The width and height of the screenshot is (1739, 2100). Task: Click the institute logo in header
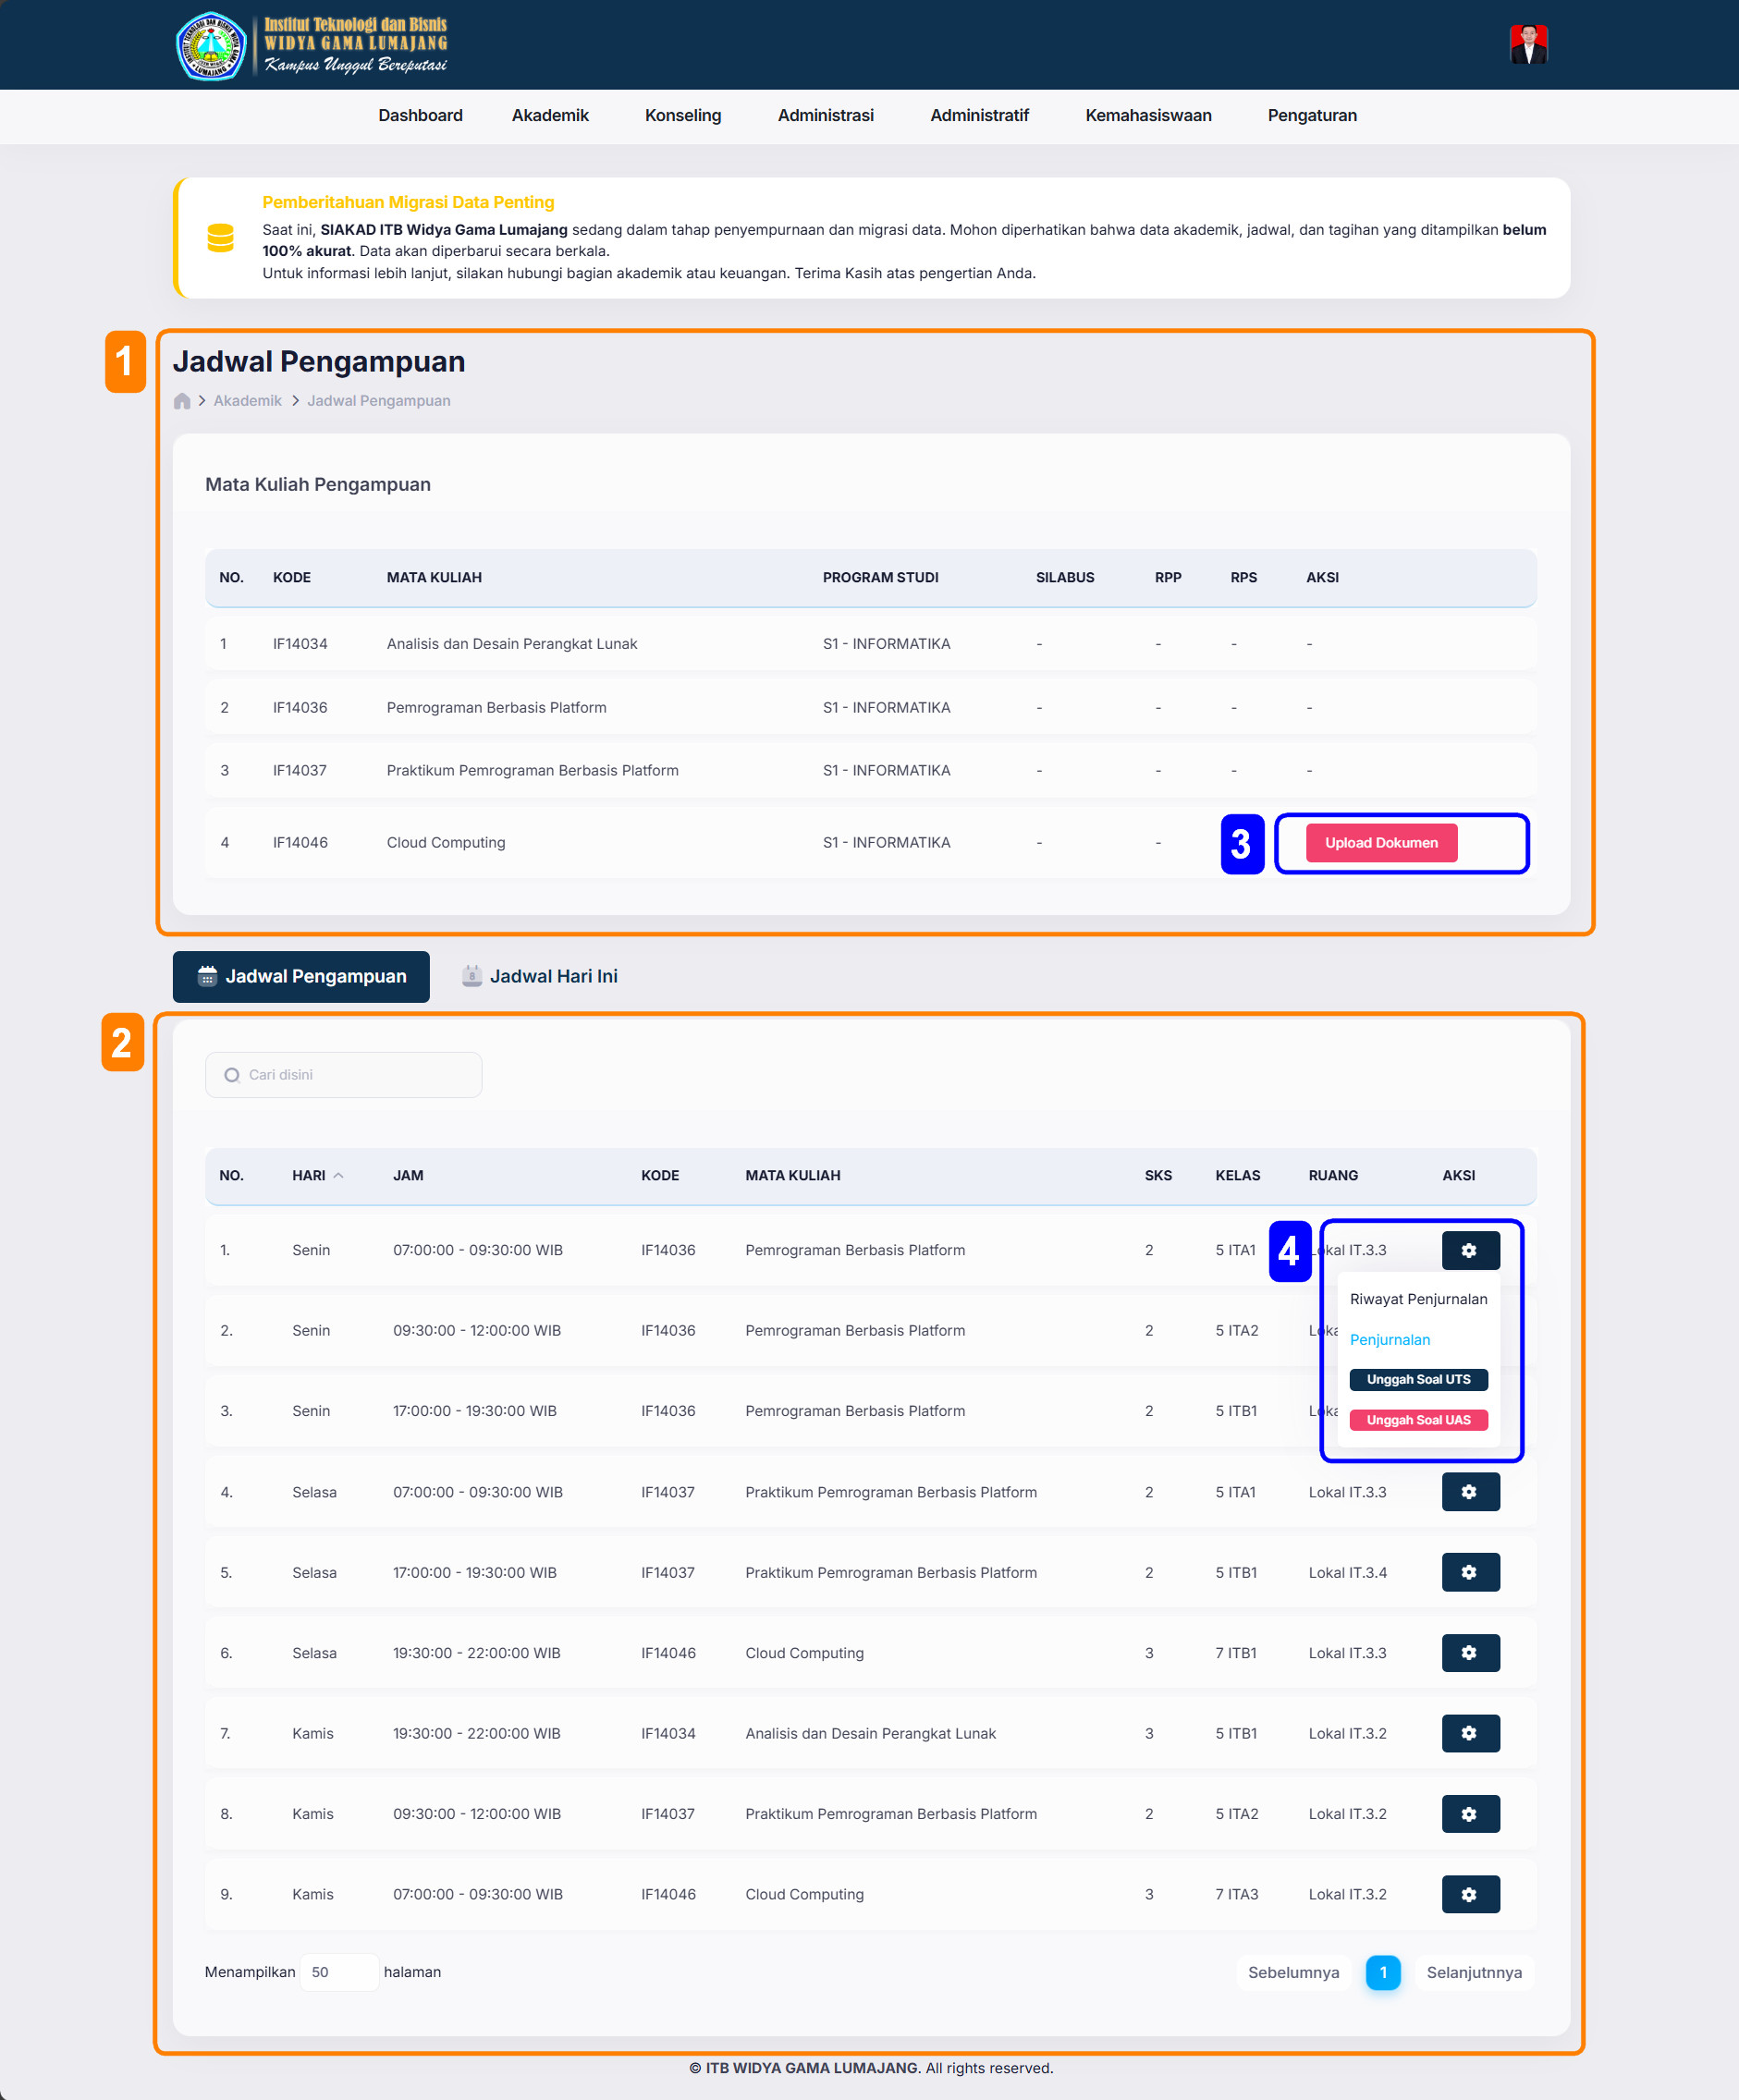[211, 45]
